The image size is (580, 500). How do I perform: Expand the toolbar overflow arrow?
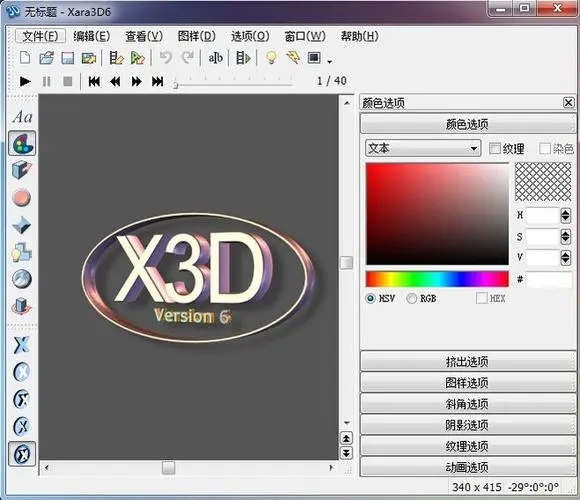330,61
